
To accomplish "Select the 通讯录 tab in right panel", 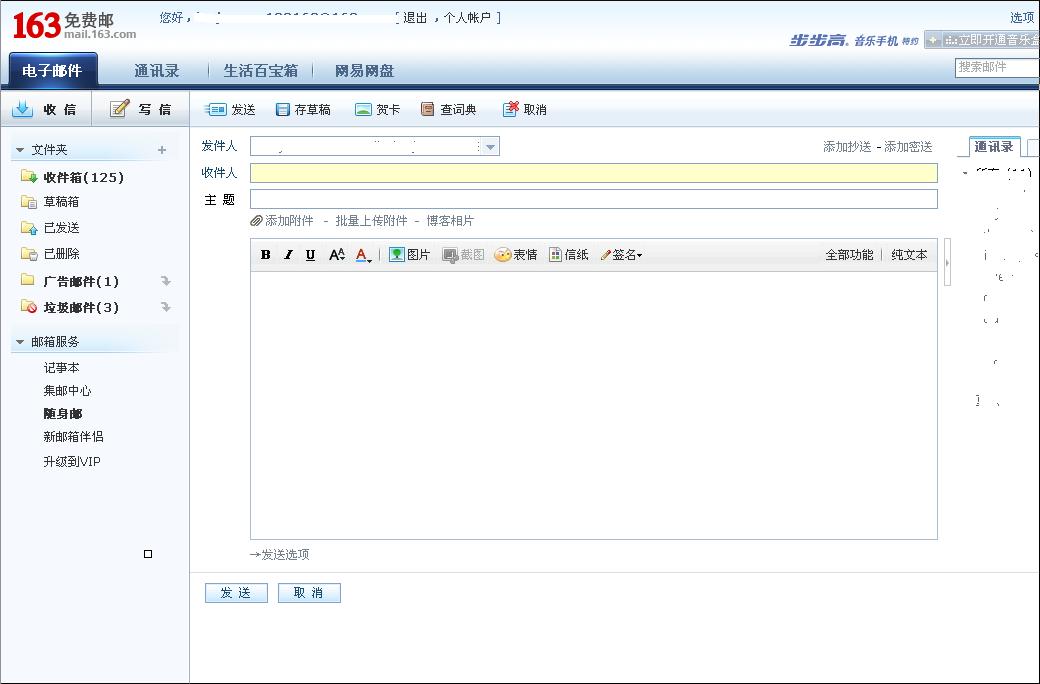I will tap(994, 147).
